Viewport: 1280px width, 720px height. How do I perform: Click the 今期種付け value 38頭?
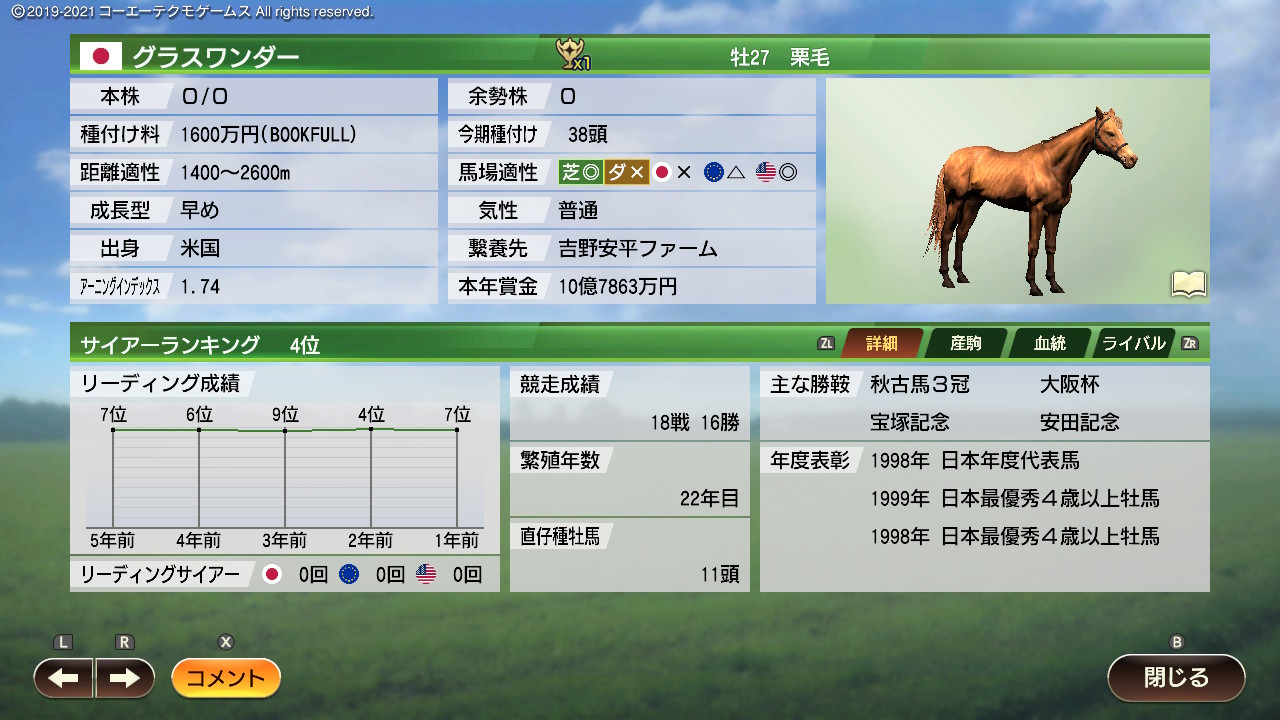588,134
